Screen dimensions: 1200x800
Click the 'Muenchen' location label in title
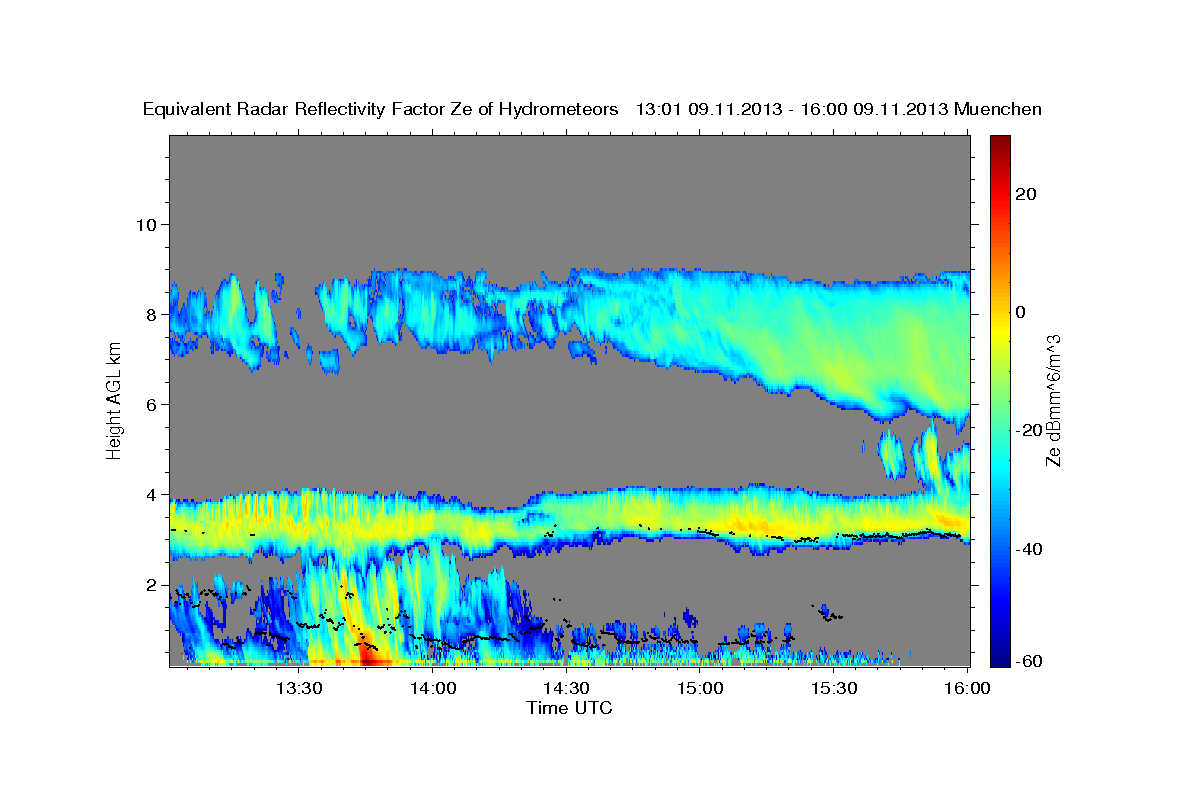(x=998, y=109)
